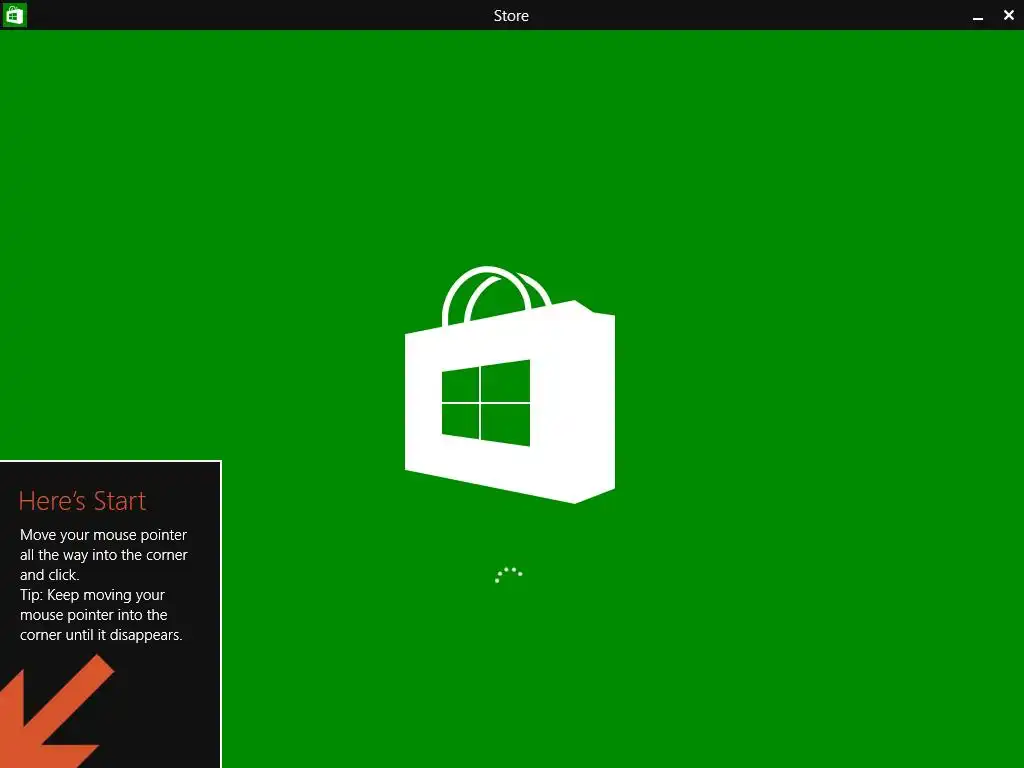
Task: Click the "Tip: Keep moving your" line
Action: tap(92, 595)
